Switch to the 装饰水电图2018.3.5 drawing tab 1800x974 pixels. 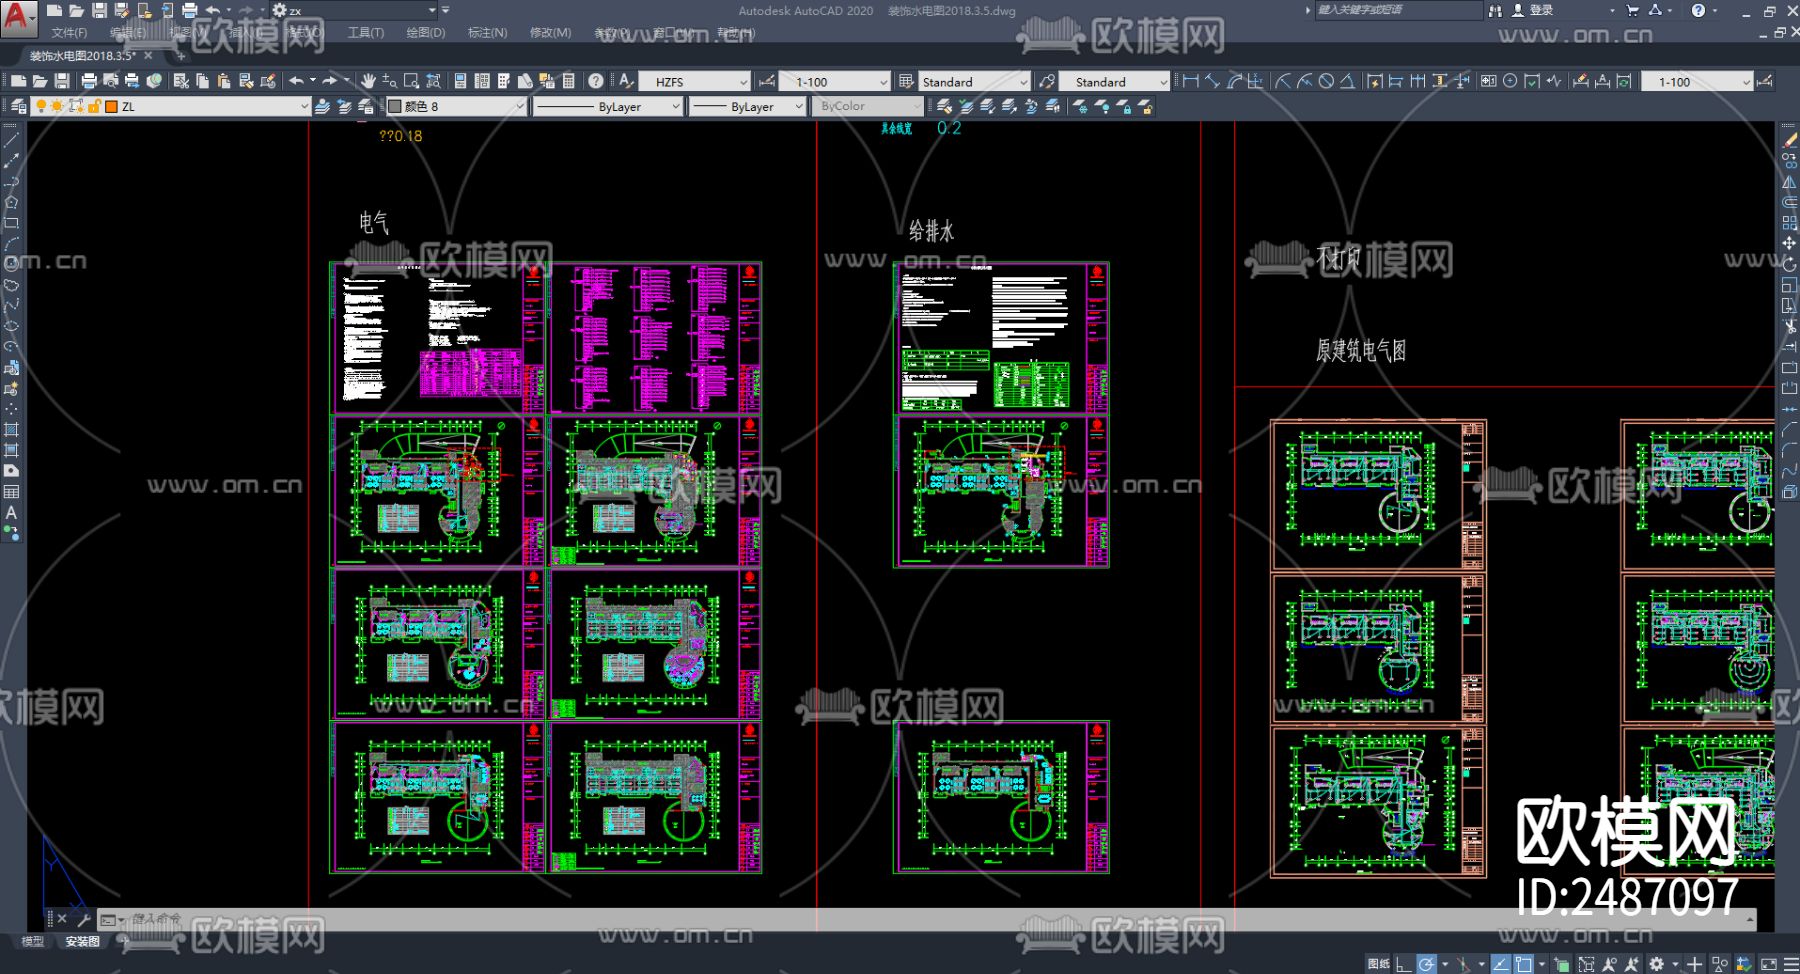click(83, 56)
